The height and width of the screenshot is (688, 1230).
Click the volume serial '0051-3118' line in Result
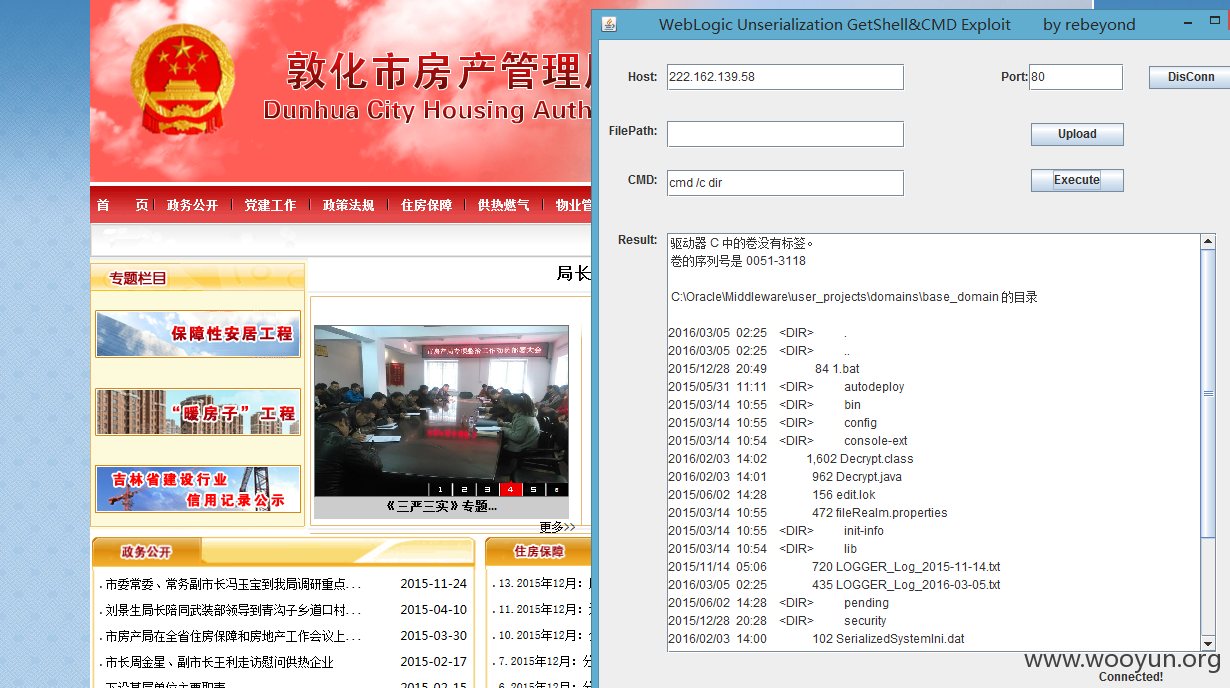tap(738, 261)
